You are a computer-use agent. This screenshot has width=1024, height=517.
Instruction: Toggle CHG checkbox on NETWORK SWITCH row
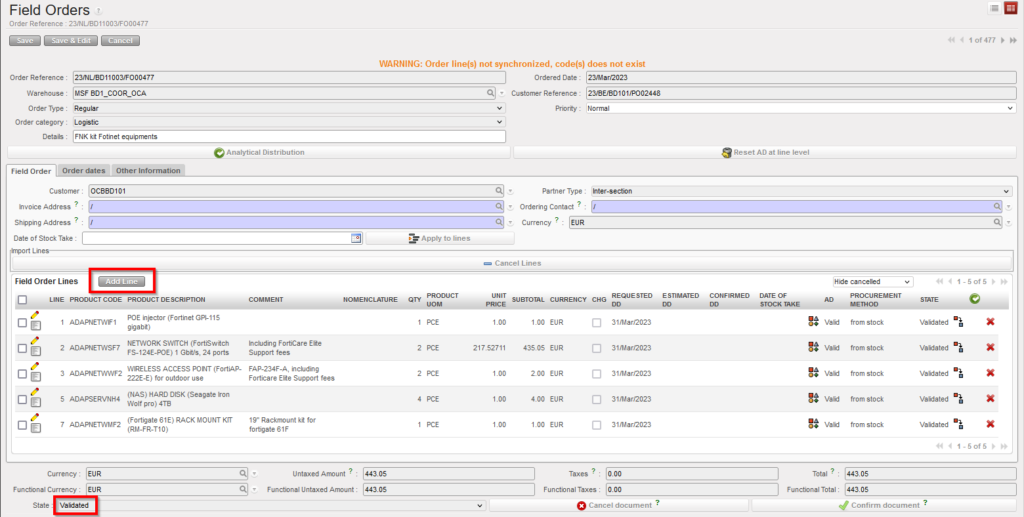[597, 347]
